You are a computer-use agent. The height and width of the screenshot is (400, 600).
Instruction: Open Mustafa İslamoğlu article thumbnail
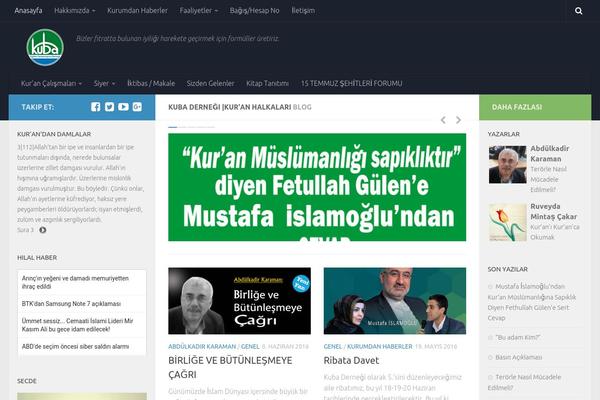[x=395, y=301]
